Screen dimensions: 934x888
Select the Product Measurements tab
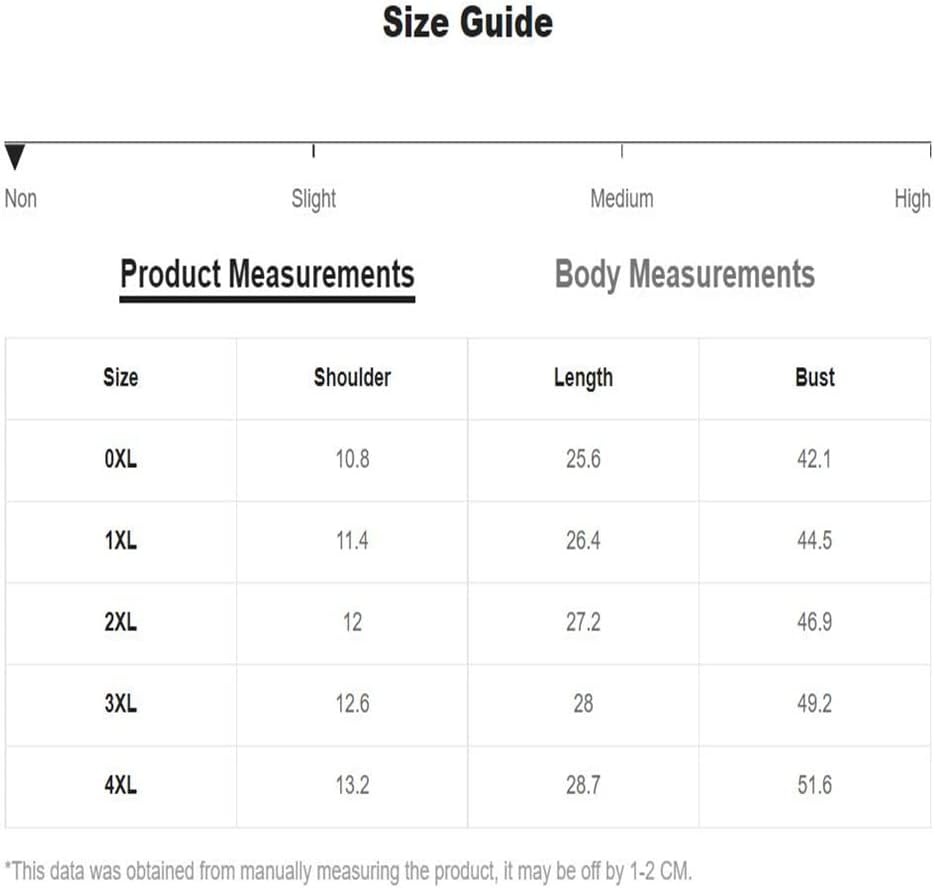(267, 274)
